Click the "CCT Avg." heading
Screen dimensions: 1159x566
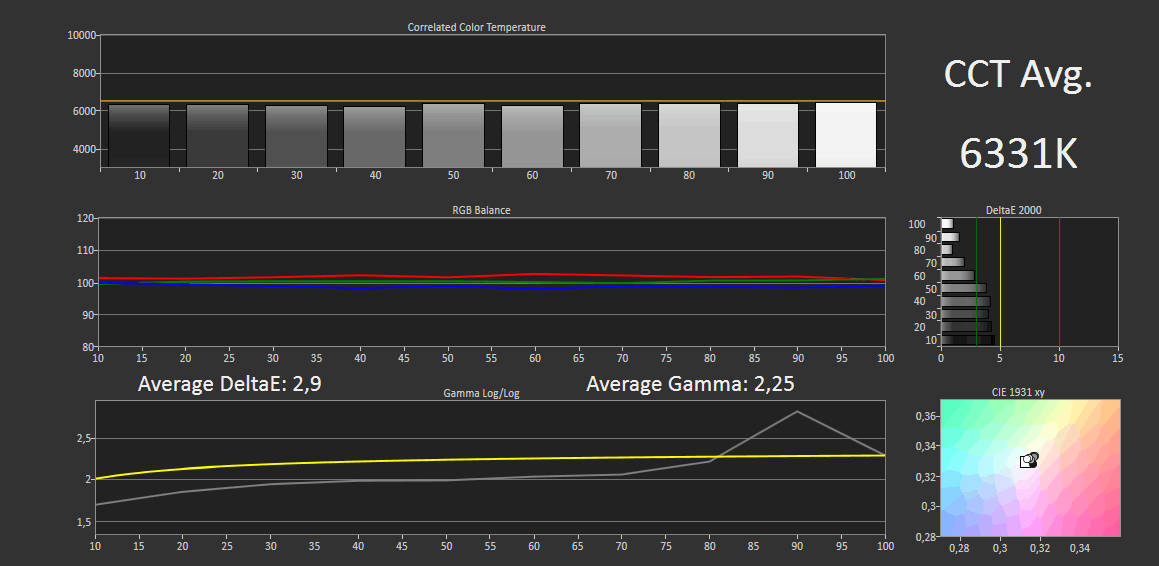point(1018,75)
